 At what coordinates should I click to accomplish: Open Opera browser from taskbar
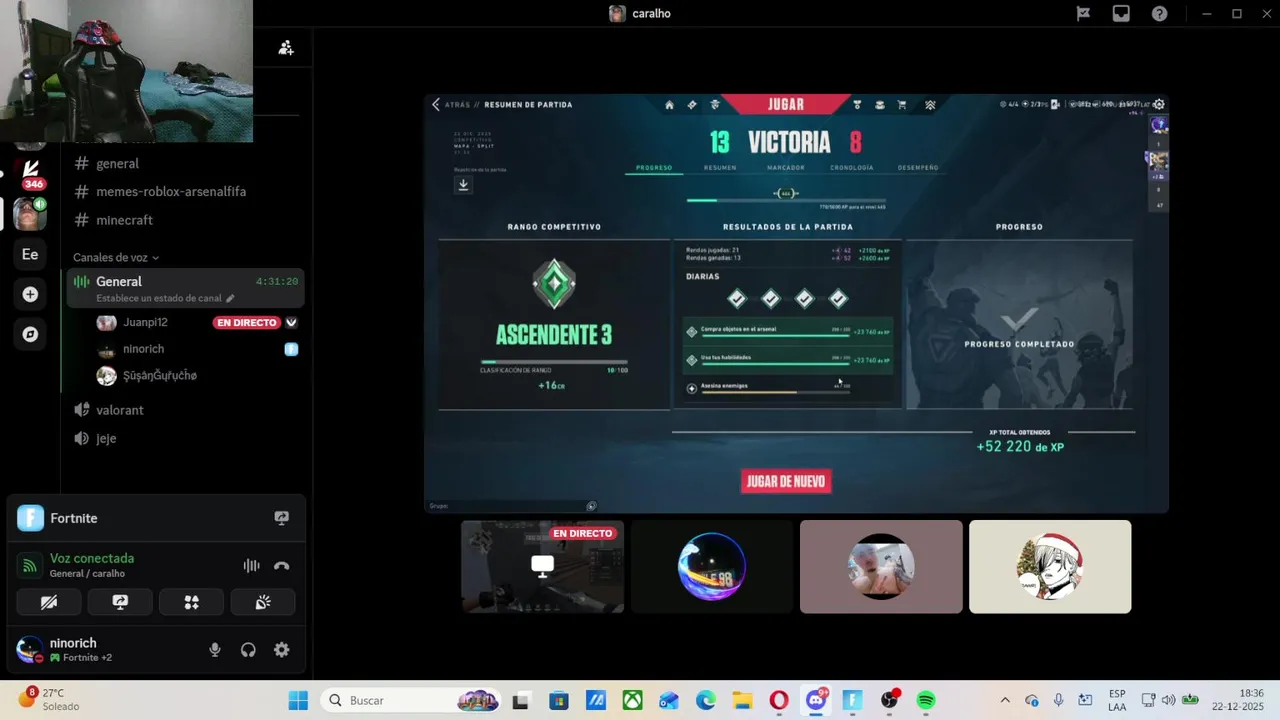pos(779,700)
